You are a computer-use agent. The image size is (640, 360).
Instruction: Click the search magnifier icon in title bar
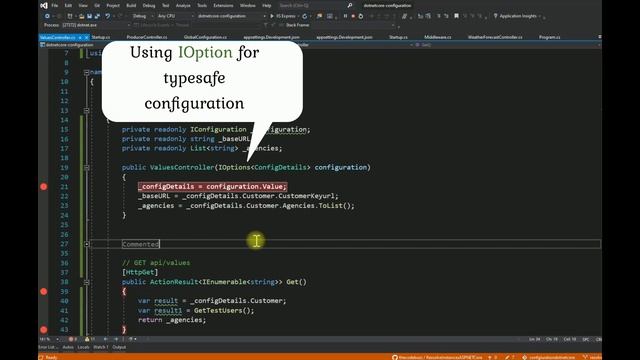point(350,5)
